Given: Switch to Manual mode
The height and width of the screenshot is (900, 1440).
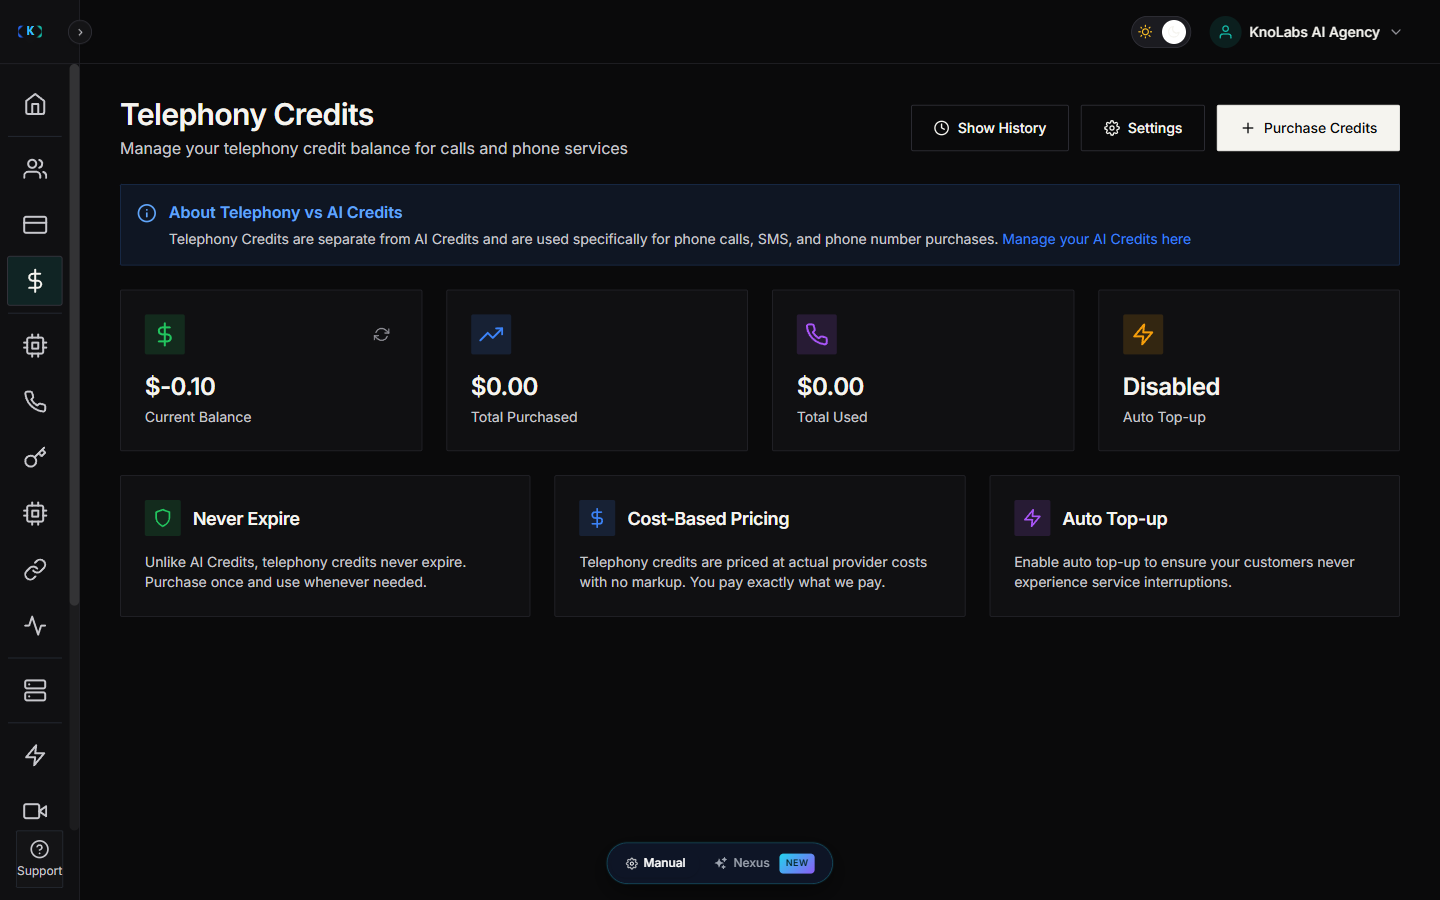Looking at the screenshot, I should (656, 863).
